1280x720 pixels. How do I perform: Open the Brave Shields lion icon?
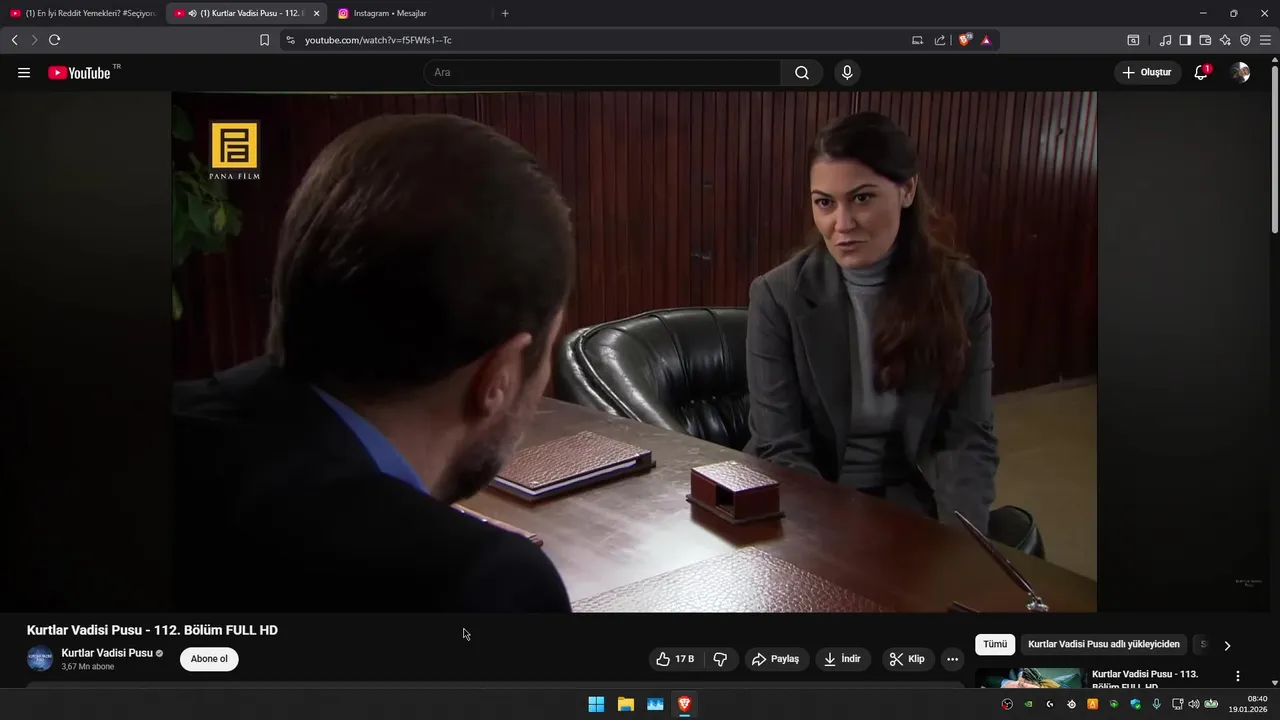pyautogui.click(x=965, y=40)
